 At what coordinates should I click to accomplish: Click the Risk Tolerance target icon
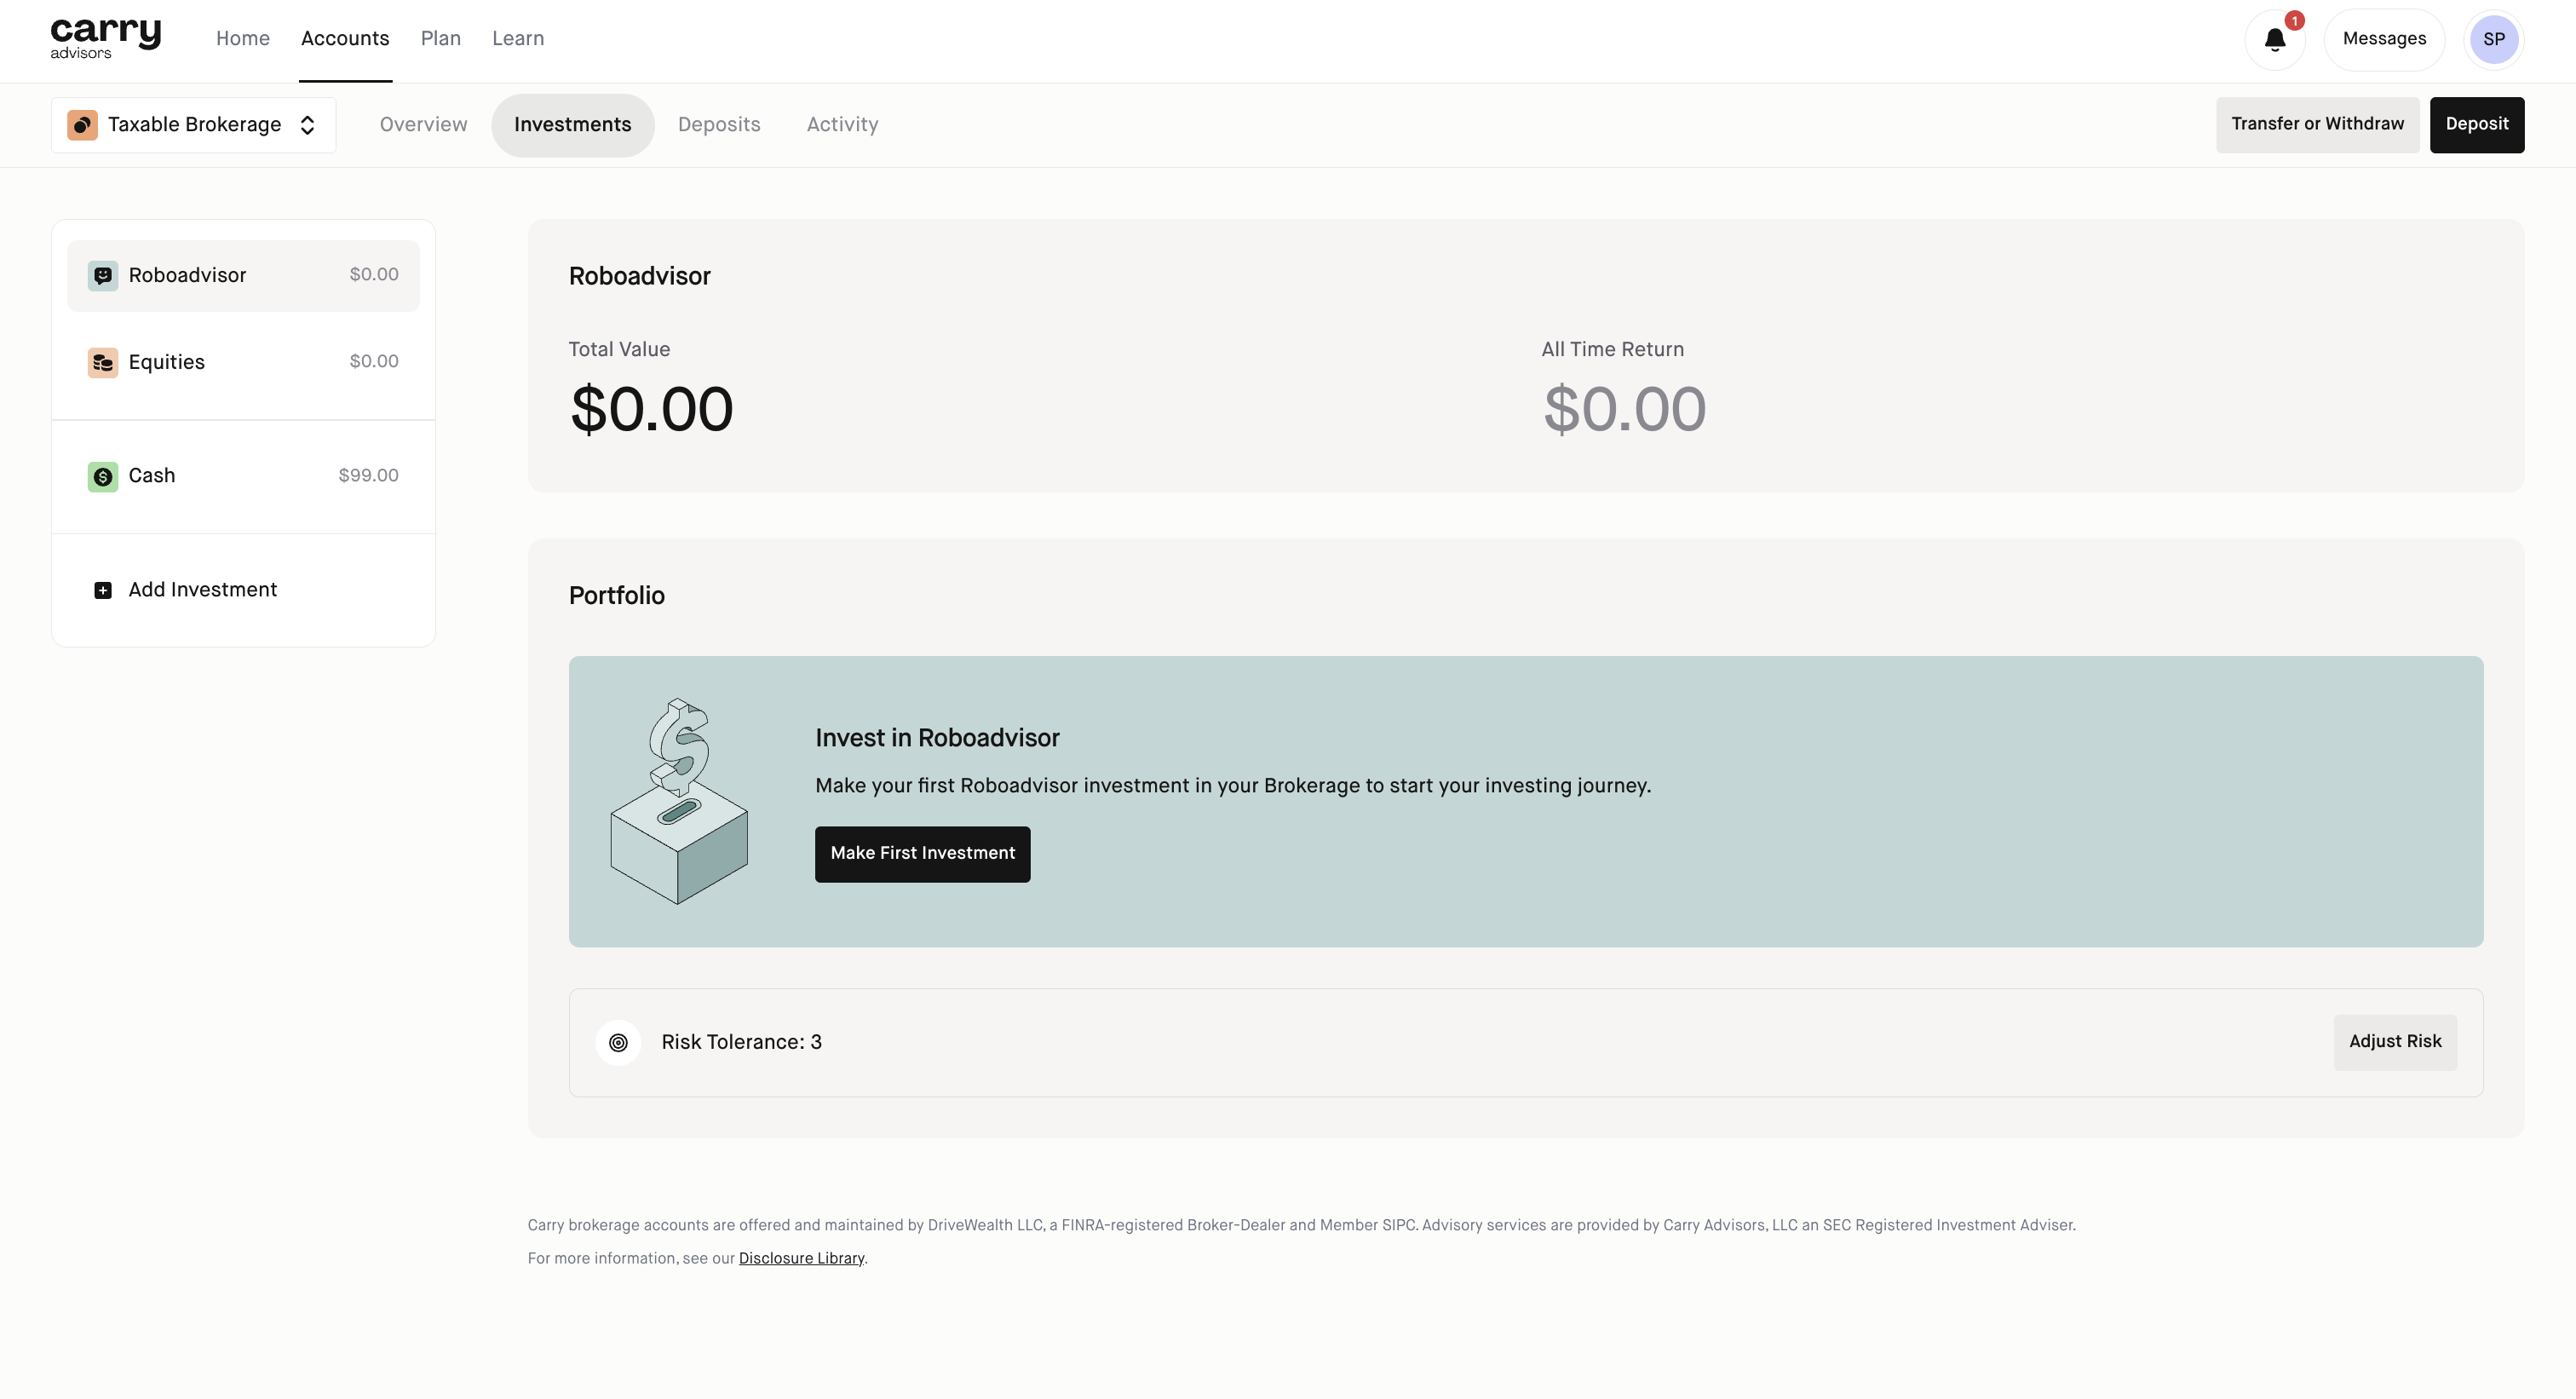pyautogui.click(x=618, y=1042)
